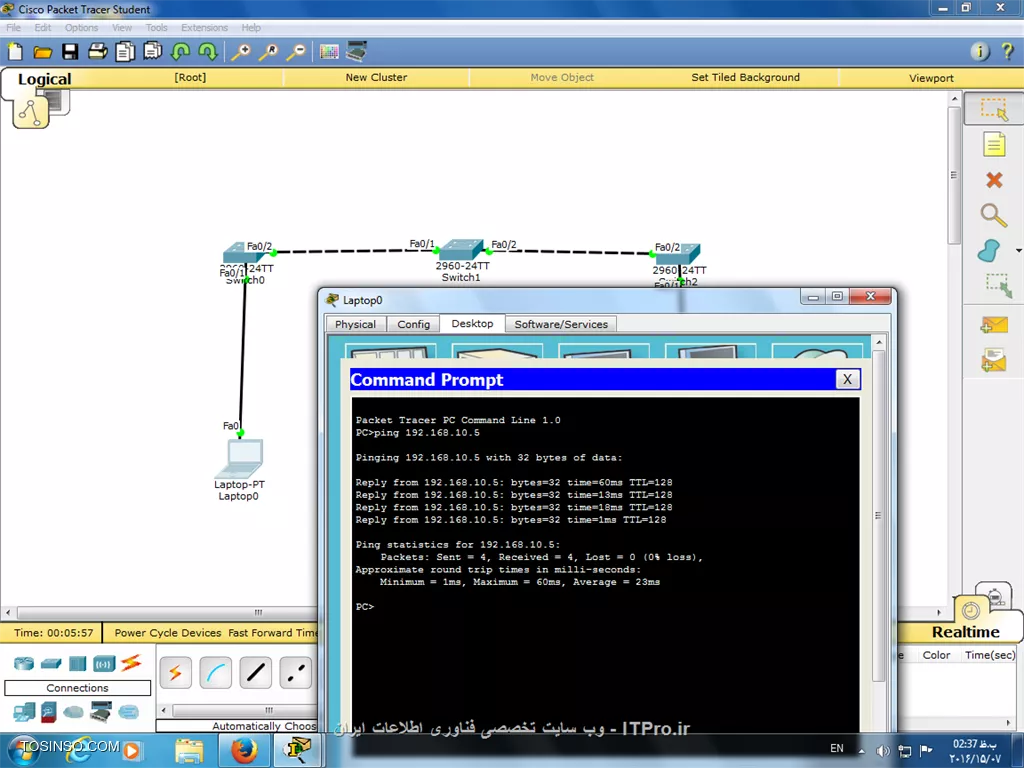Choose the Resize Shape tool

(x=998, y=286)
